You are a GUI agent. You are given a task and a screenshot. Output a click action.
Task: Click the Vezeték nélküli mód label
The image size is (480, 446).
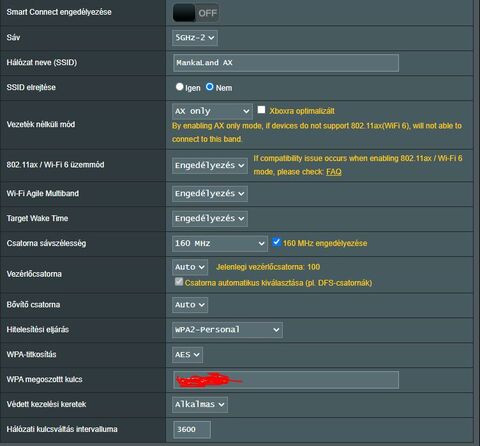[41, 124]
